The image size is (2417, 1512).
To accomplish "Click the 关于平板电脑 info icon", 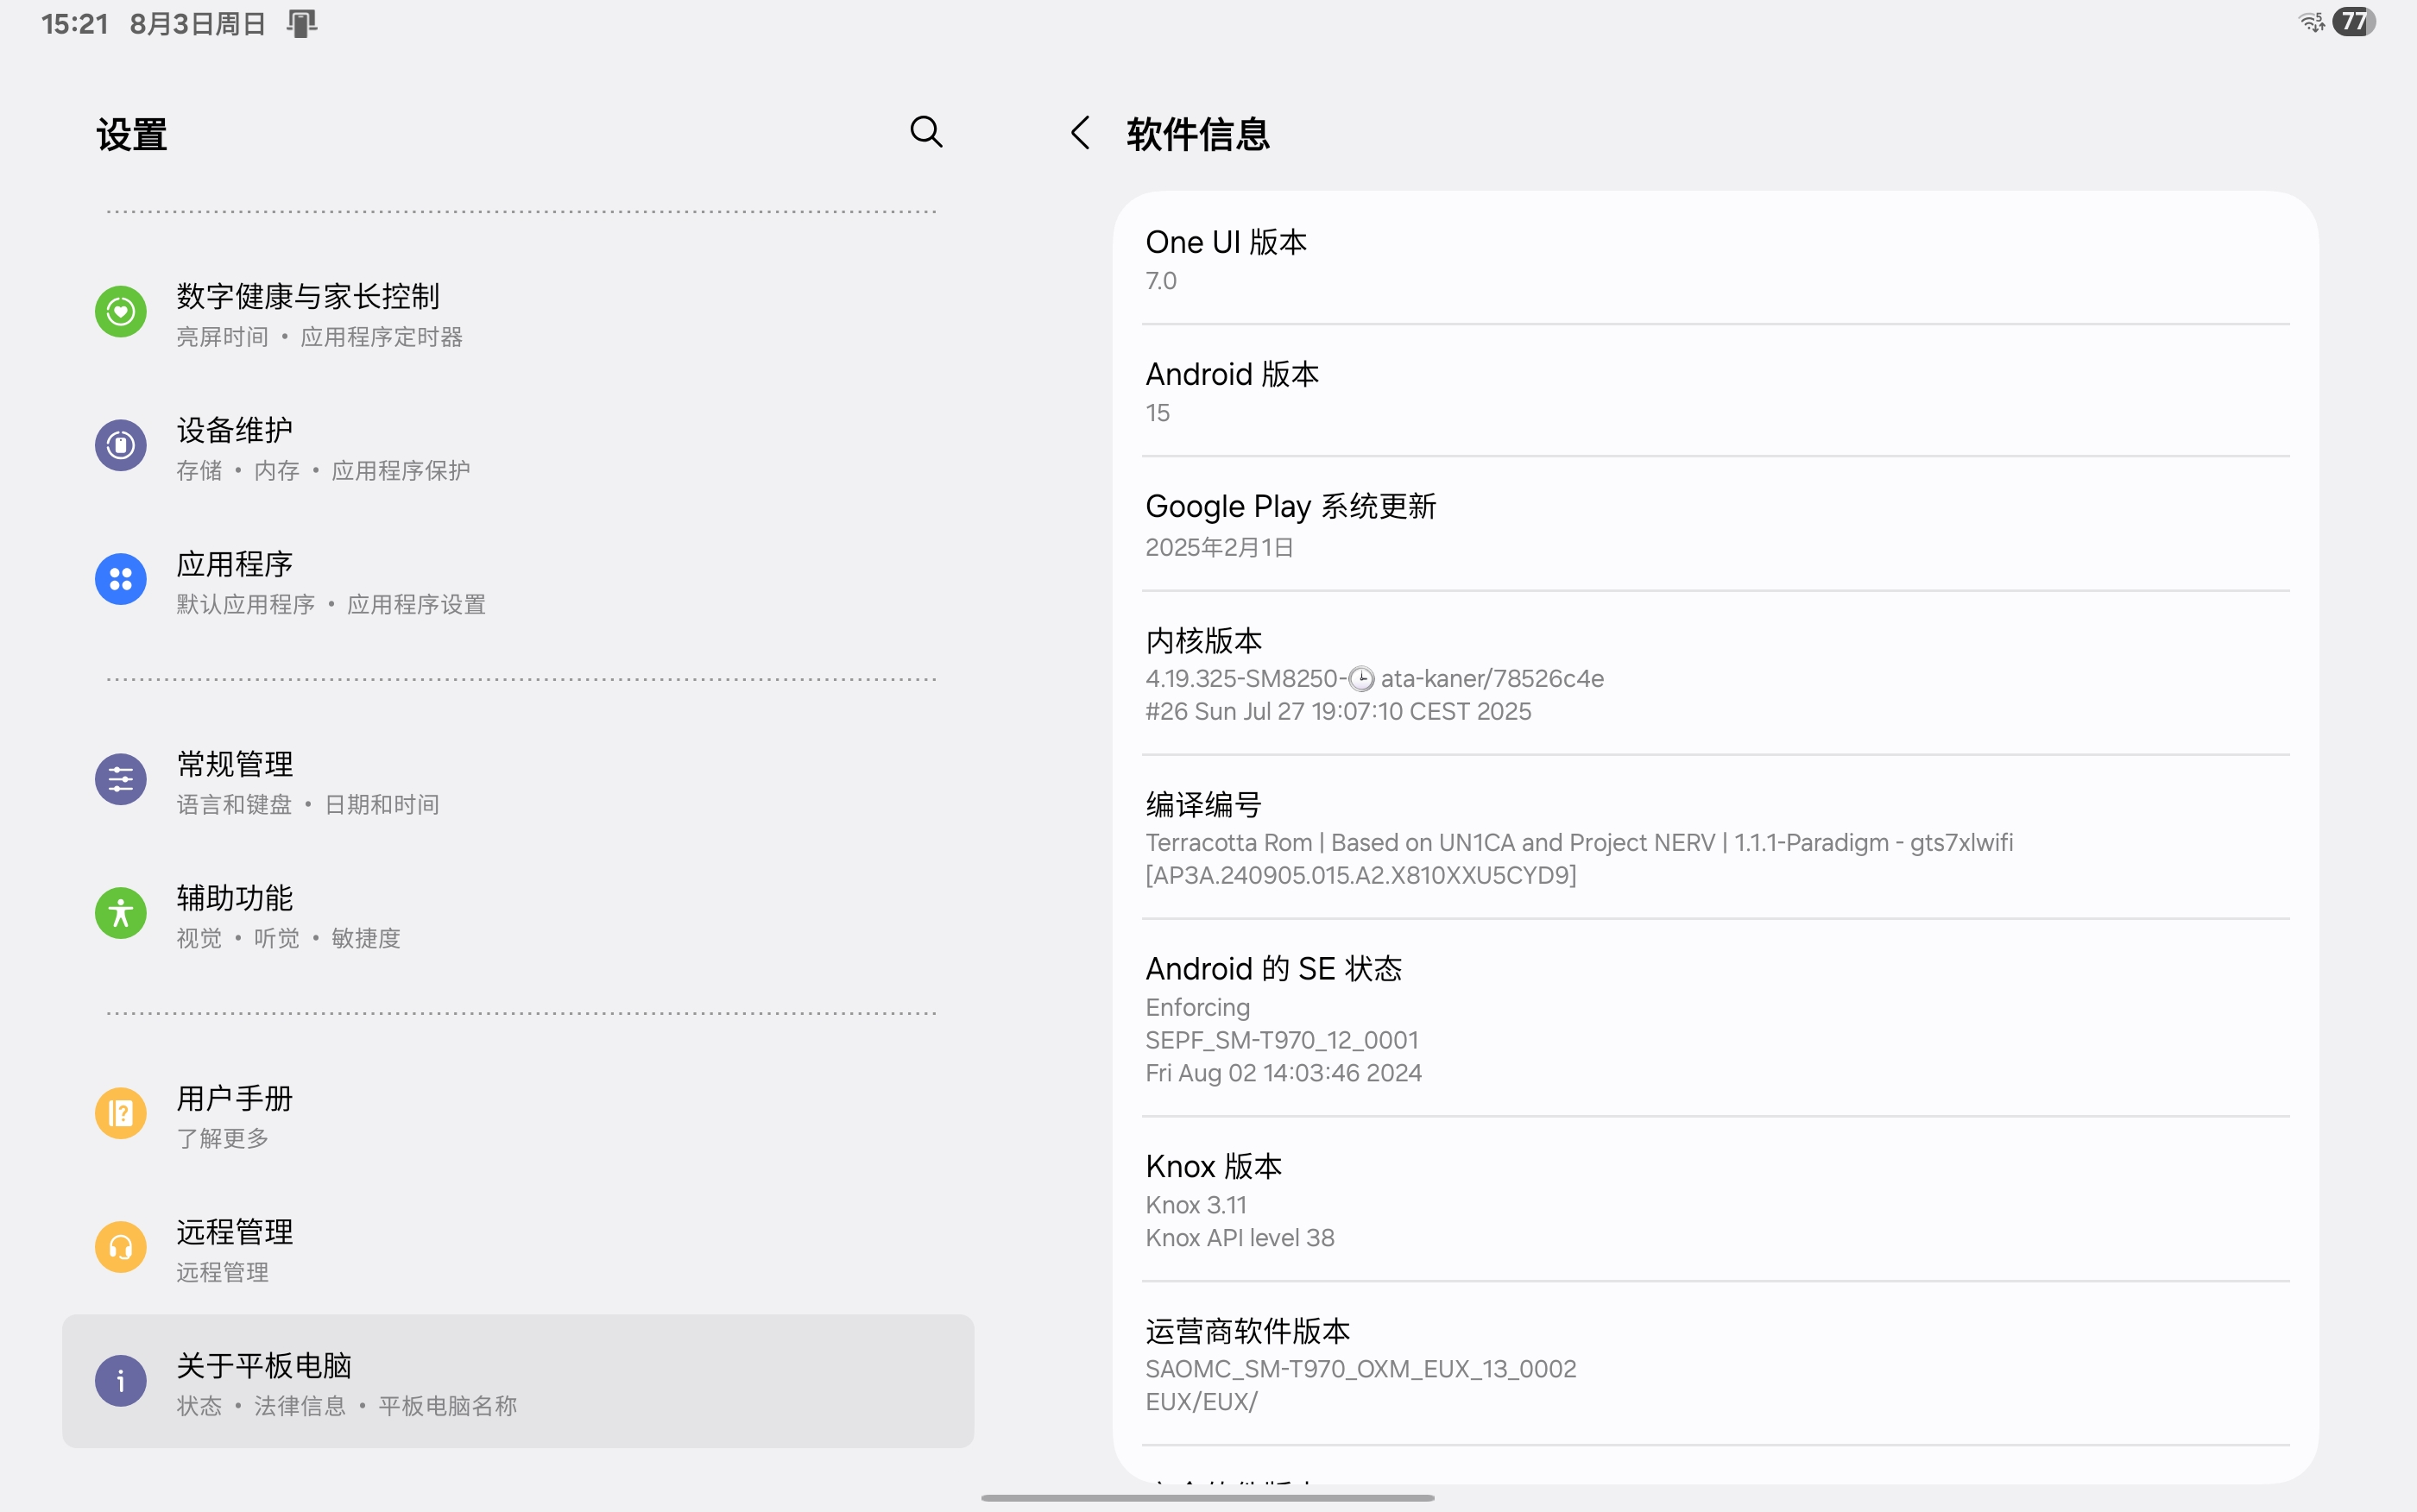I will [121, 1381].
